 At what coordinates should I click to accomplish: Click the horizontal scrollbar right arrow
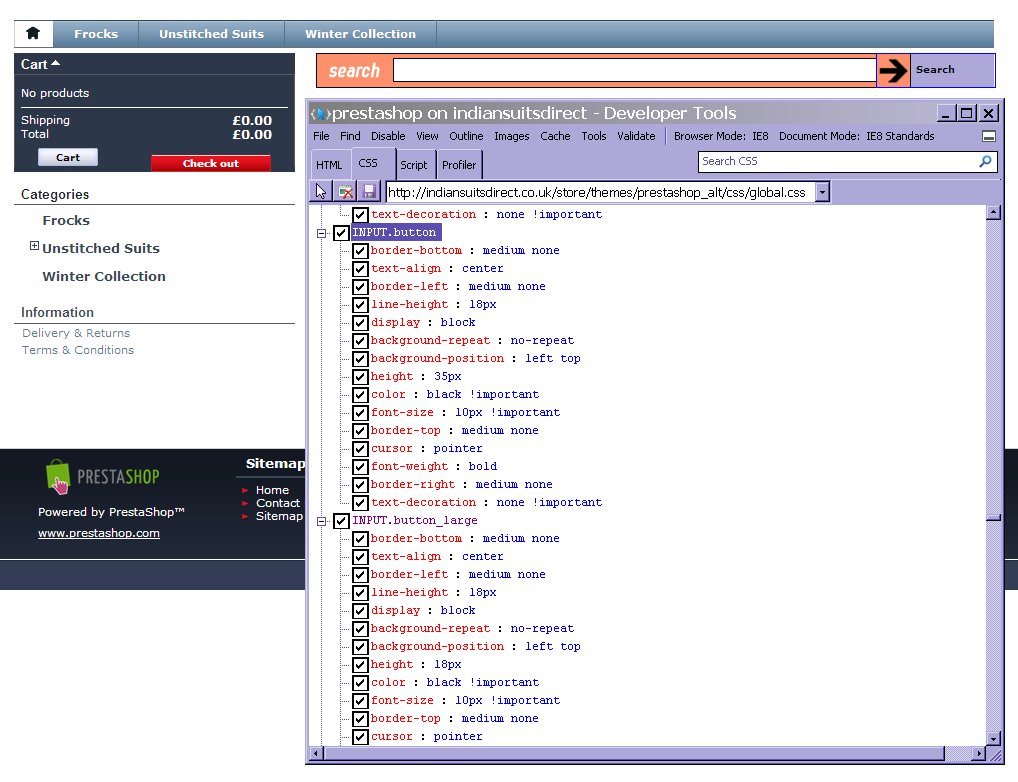[x=979, y=753]
